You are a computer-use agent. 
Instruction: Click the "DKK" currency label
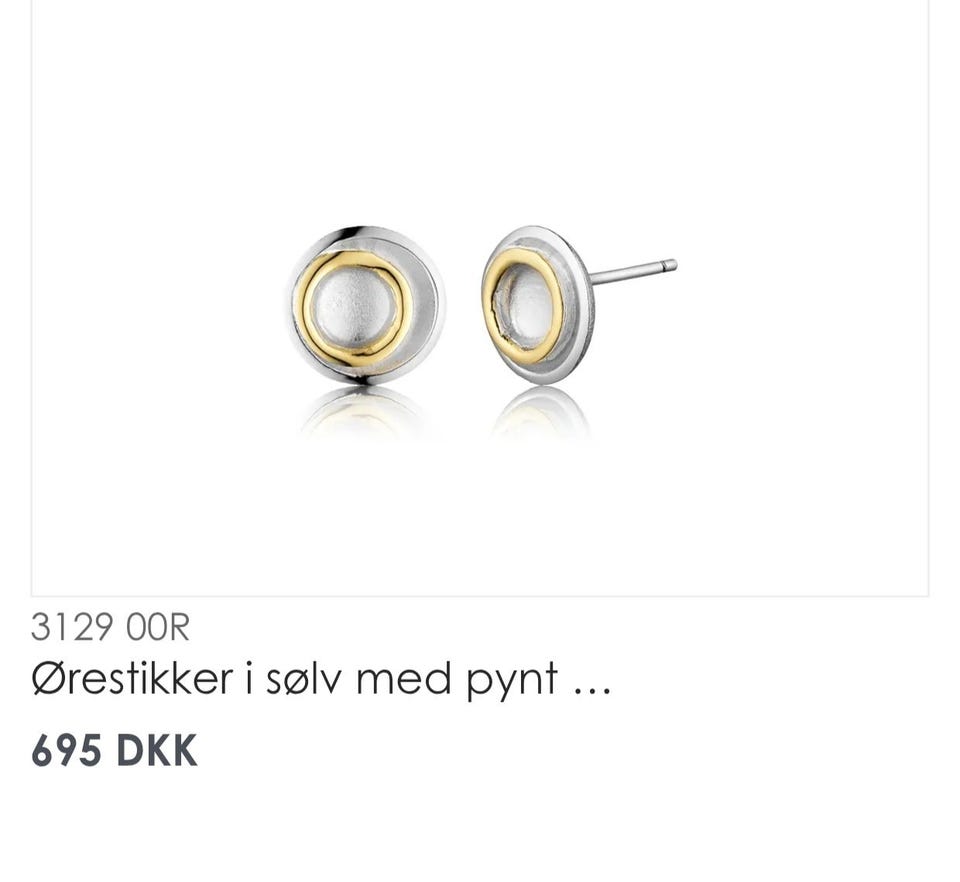click(x=156, y=750)
